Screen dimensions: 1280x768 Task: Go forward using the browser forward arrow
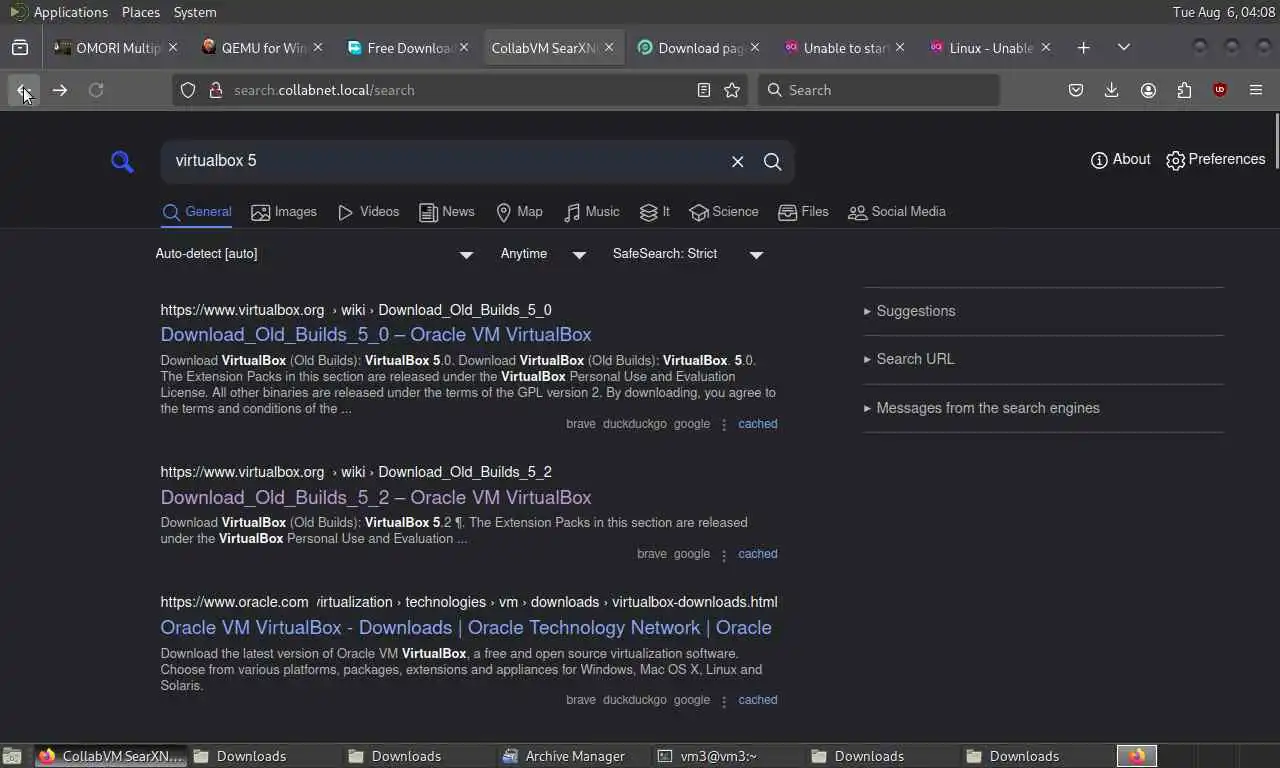coord(60,90)
